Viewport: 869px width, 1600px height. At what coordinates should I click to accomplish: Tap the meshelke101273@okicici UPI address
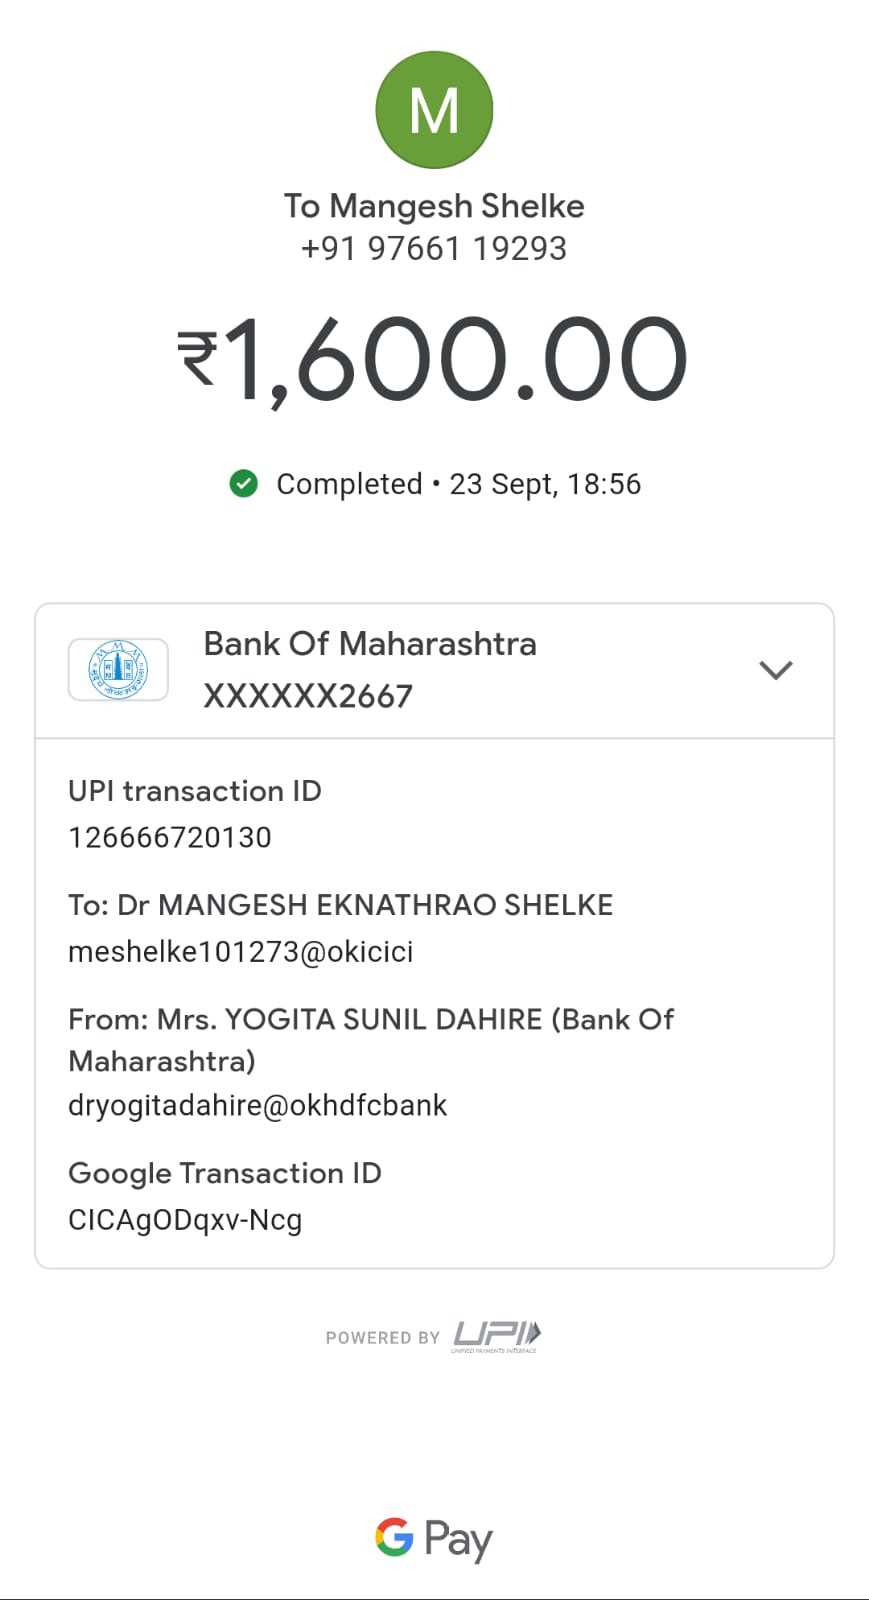pyautogui.click(x=240, y=951)
